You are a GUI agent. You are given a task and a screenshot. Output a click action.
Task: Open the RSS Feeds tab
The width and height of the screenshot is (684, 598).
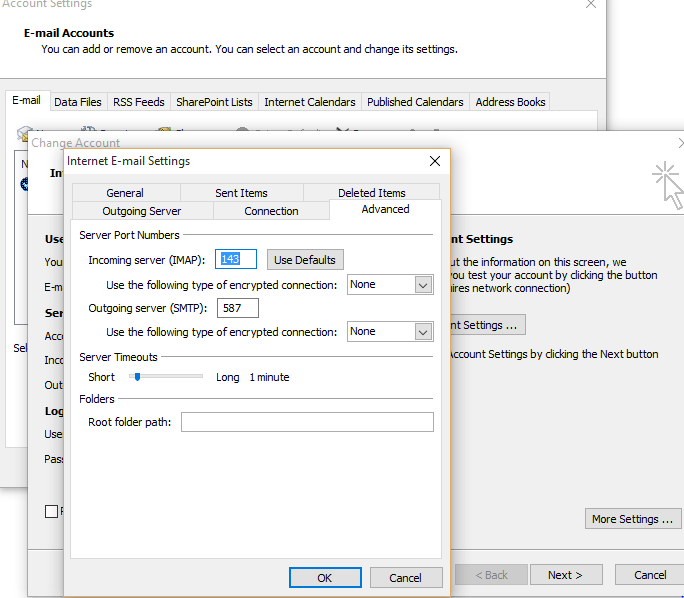click(139, 102)
